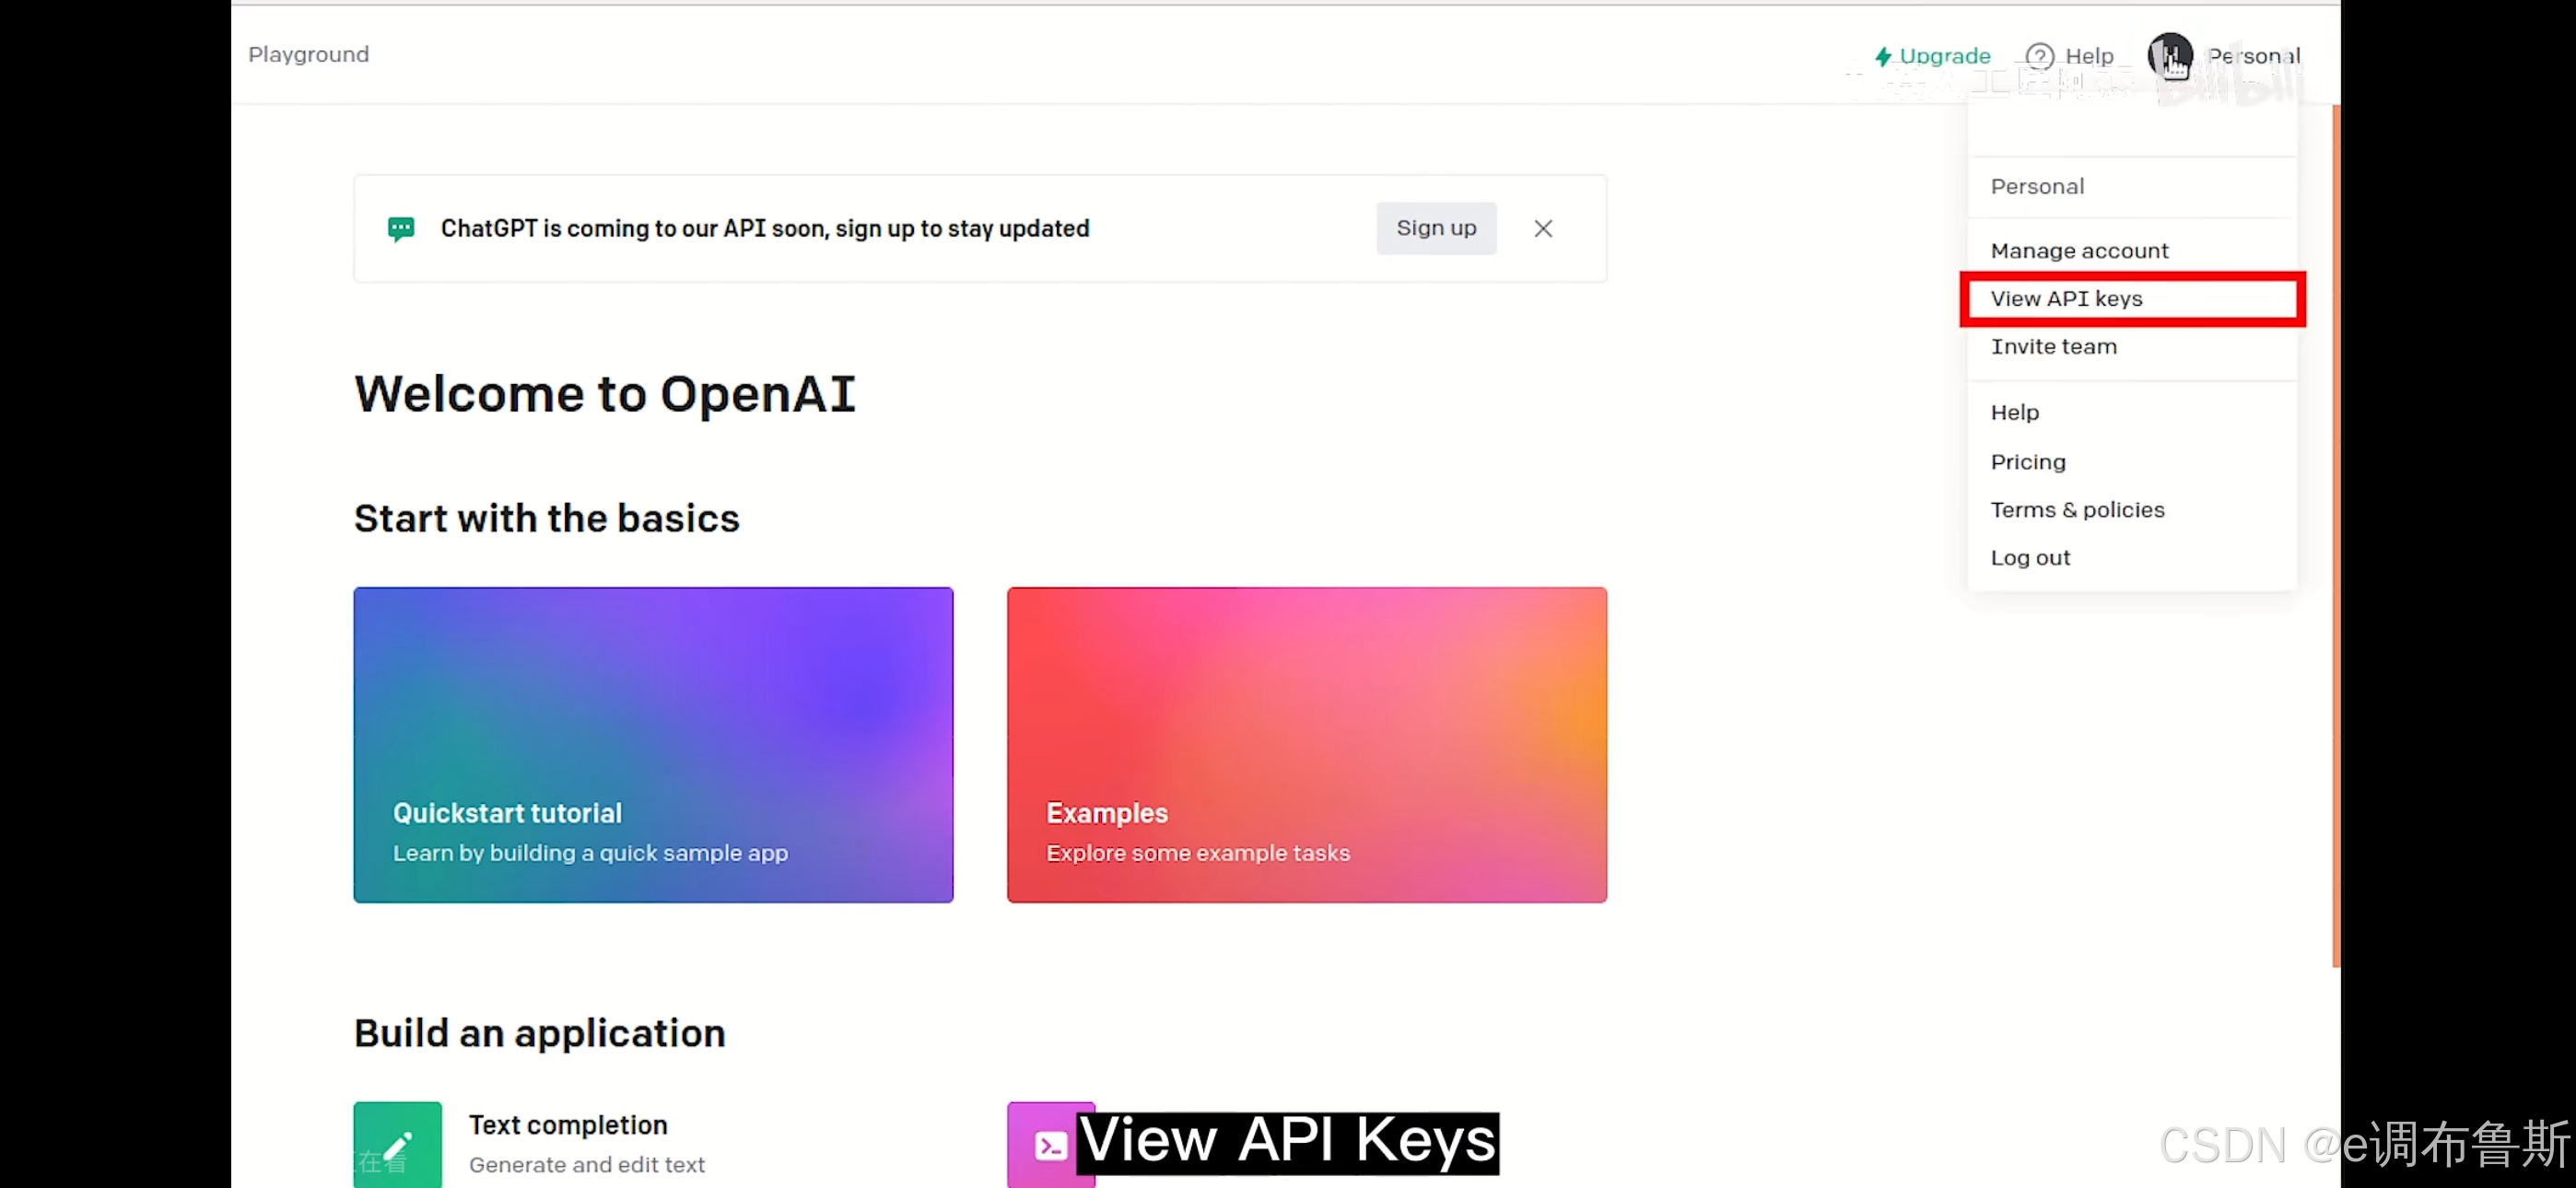Viewport: 2576px width, 1188px height.
Task: Click the Sign up button in the banner
Action: pos(1435,228)
